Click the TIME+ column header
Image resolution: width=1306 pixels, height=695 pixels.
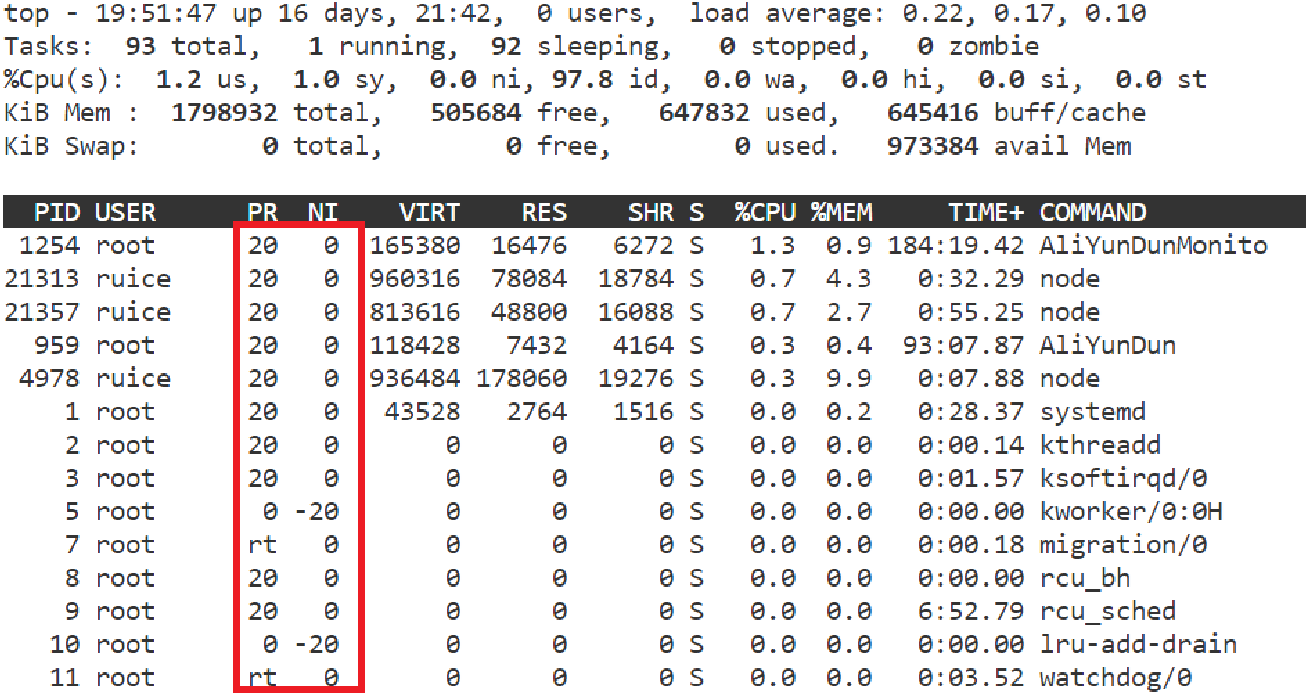pyautogui.click(x=986, y=213)
